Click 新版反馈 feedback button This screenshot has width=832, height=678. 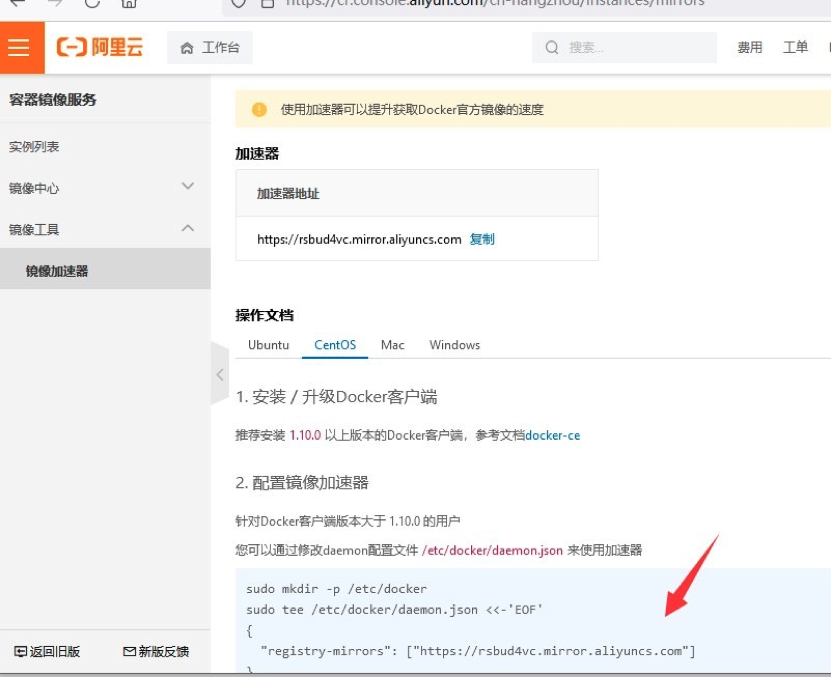pos(156,651)
